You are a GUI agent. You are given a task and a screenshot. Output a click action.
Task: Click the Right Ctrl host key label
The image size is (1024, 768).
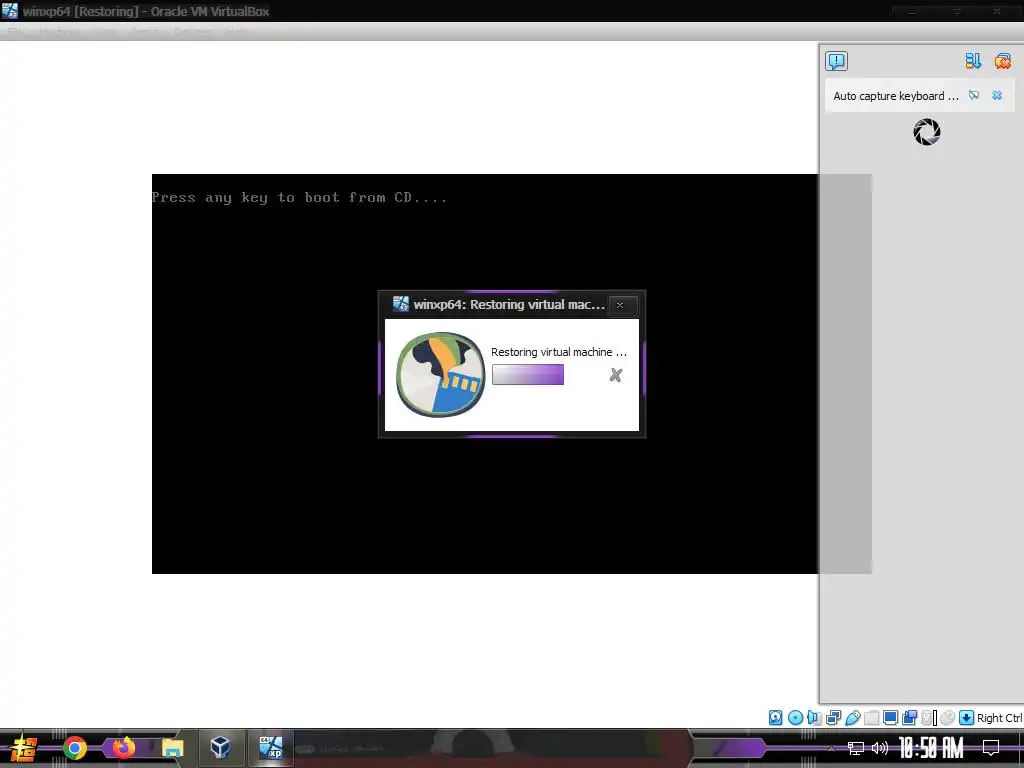tap(999, 718)
